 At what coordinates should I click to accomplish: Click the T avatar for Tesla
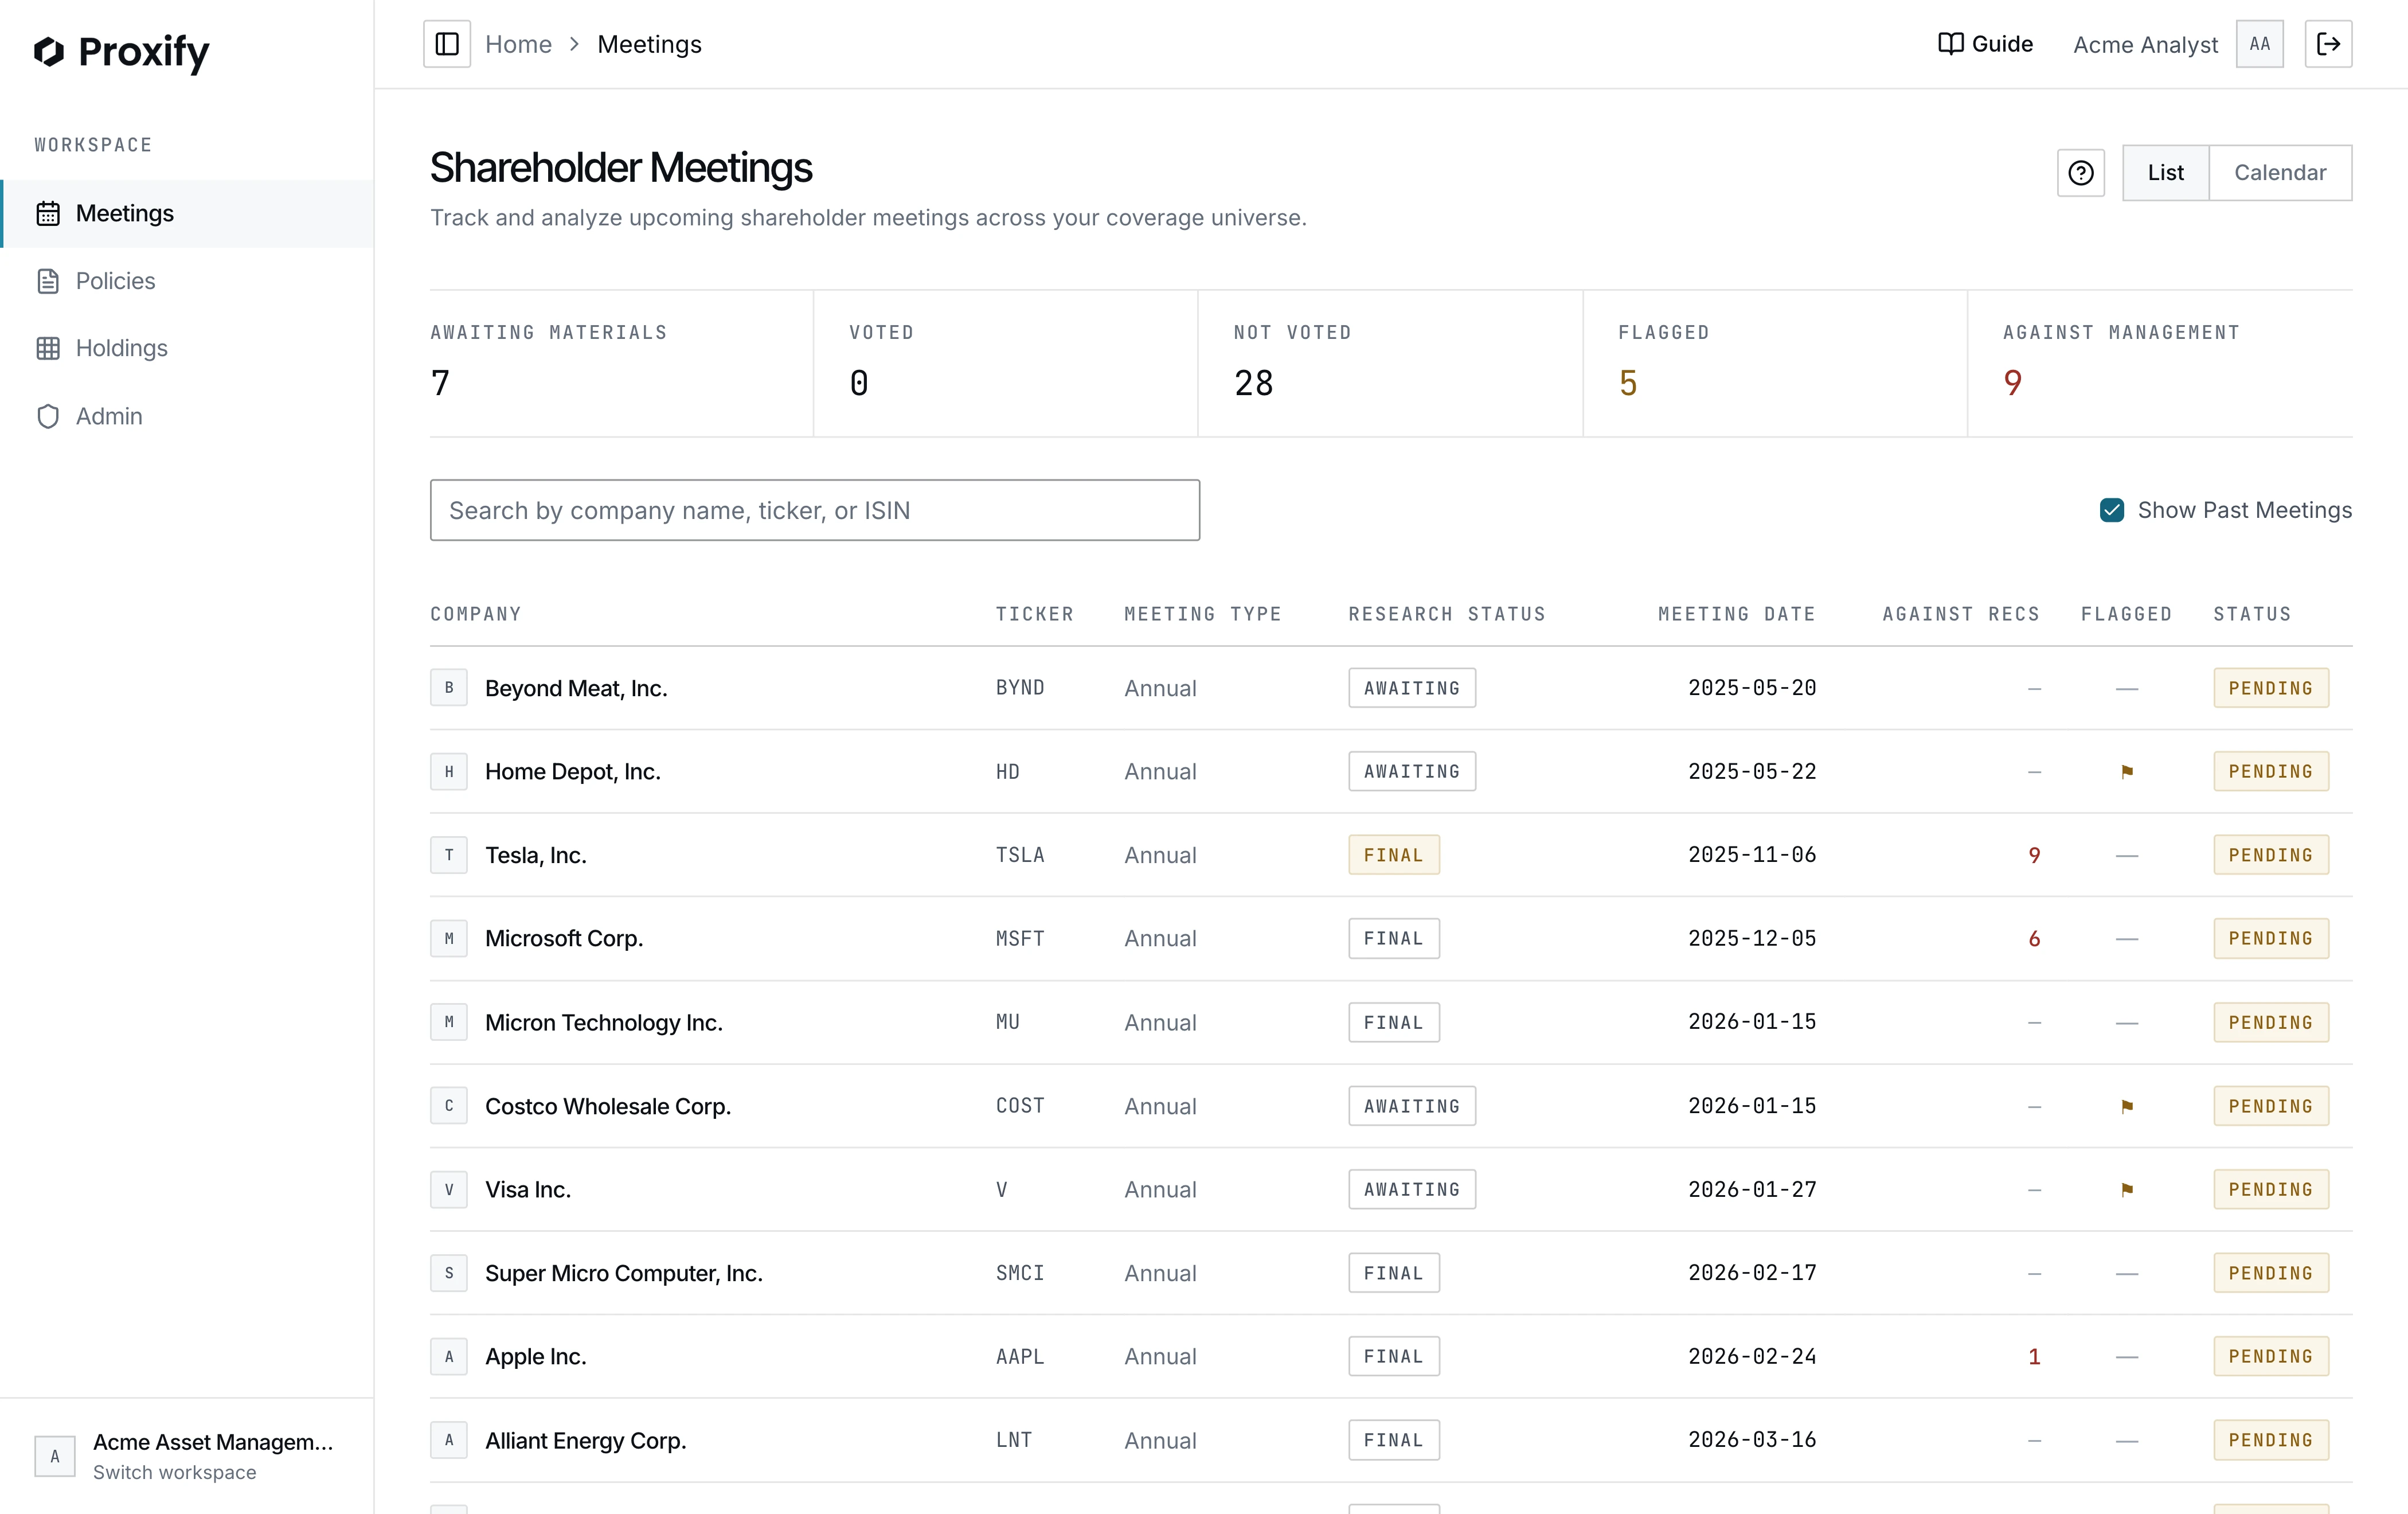(449, 855)
